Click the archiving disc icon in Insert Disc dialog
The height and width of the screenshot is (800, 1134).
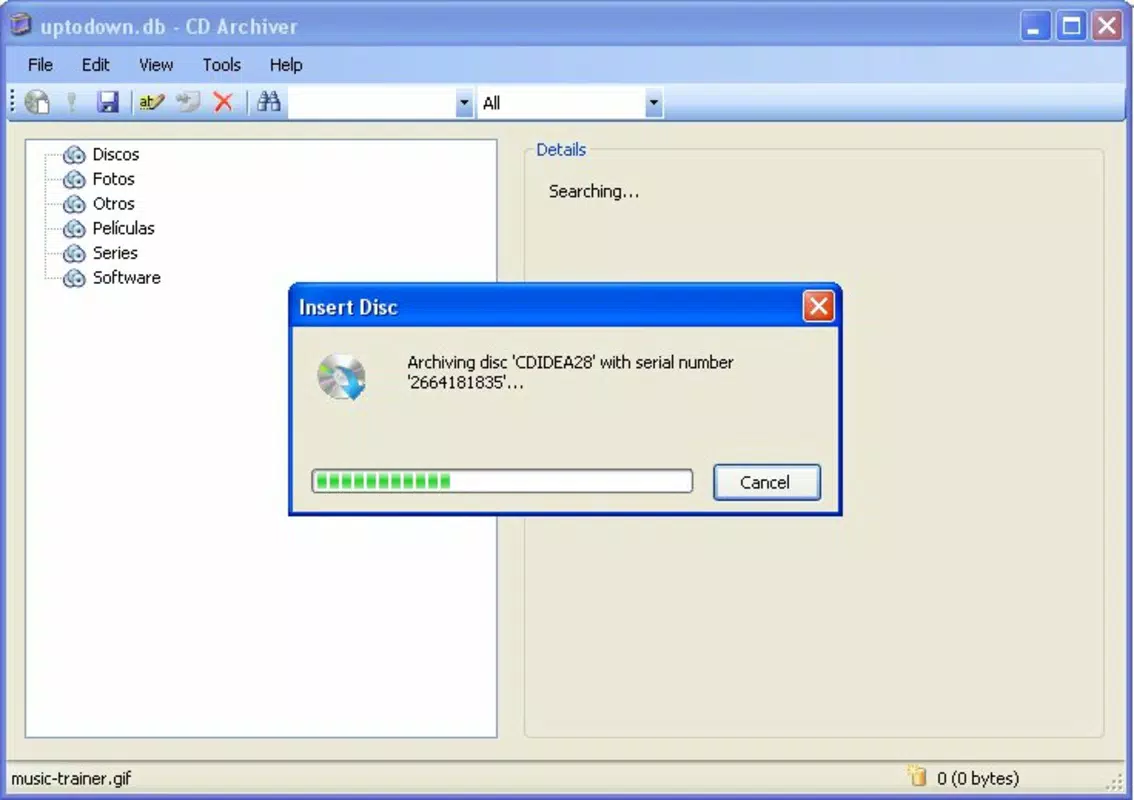click(x=341, y=377)
